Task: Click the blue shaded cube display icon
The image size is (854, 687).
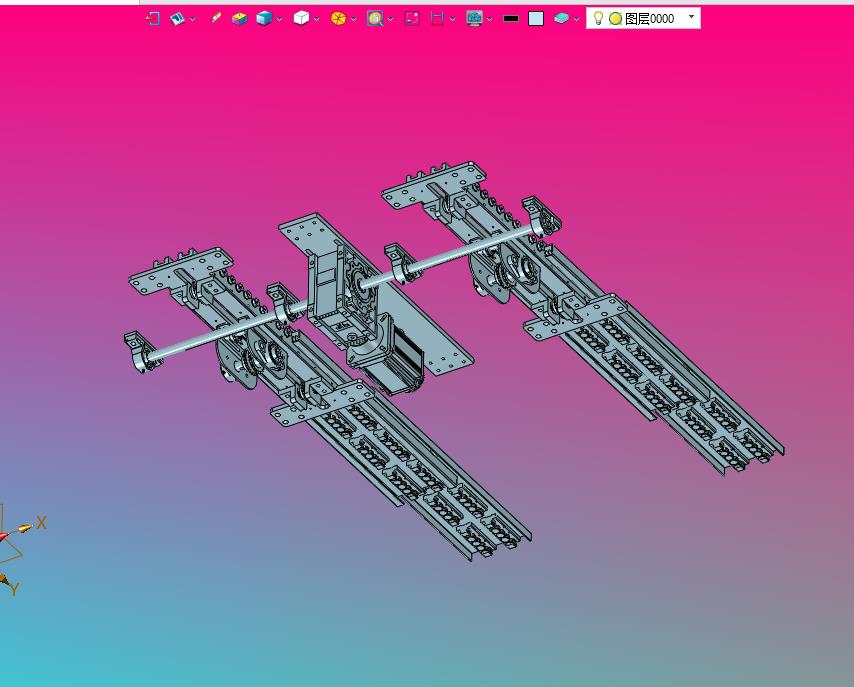Action: (x=264, y=19)
